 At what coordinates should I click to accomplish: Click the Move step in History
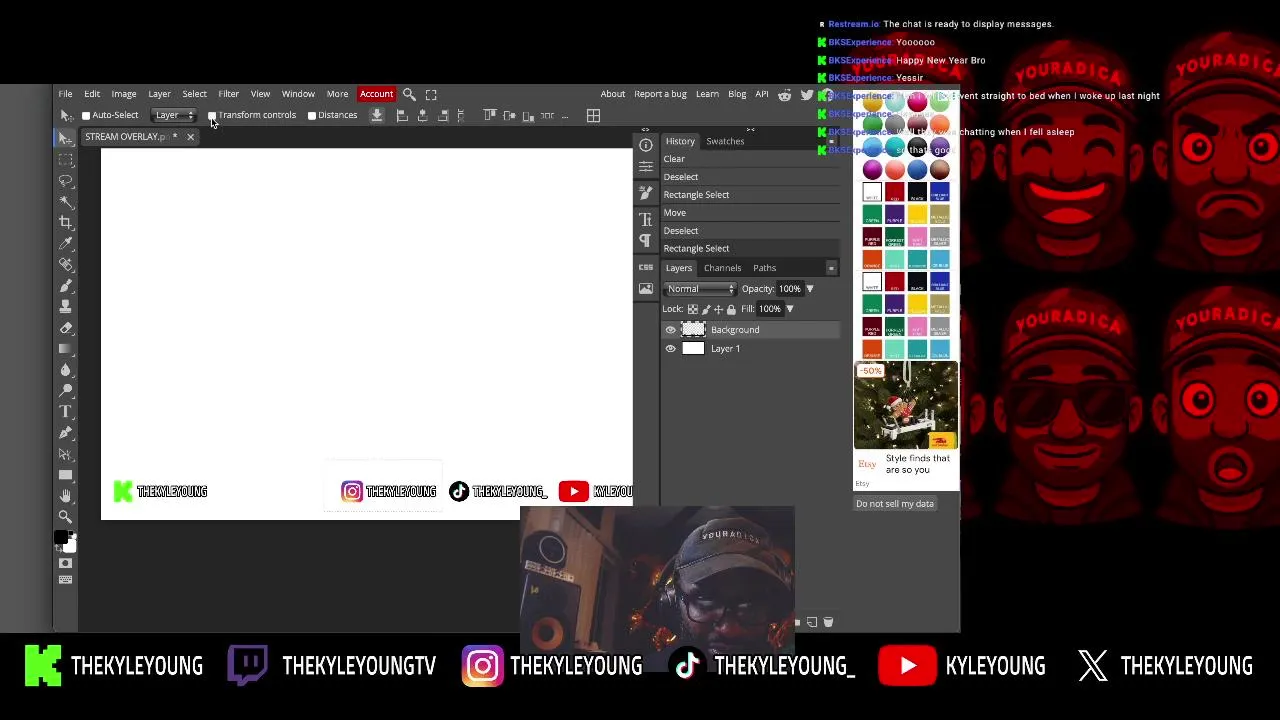click(750, 213)
